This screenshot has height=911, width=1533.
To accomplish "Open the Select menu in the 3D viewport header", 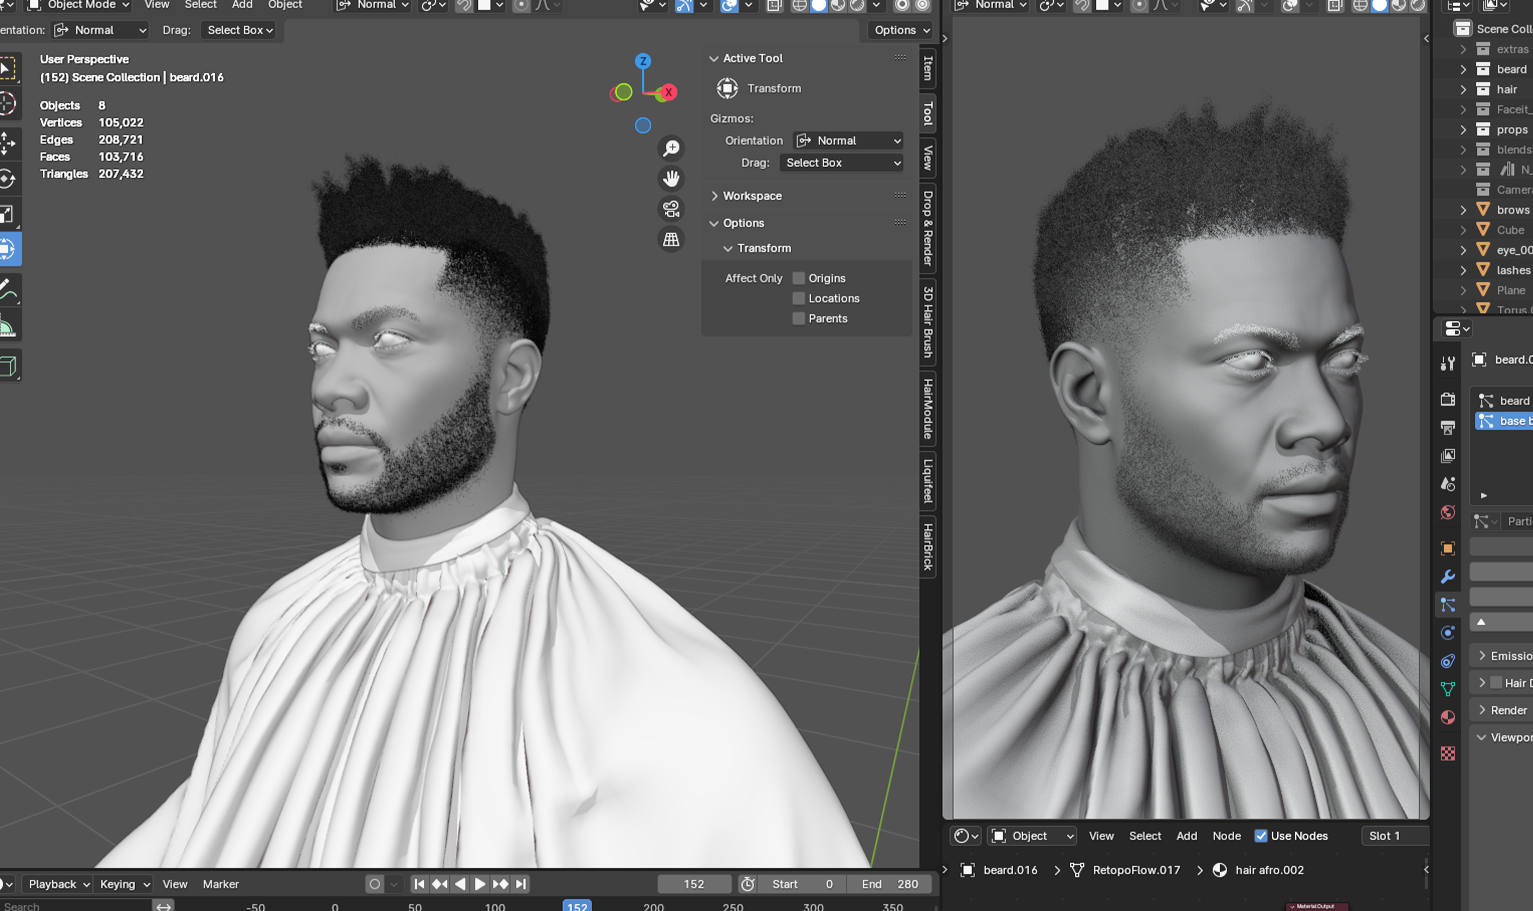I will tap(200, 5).
